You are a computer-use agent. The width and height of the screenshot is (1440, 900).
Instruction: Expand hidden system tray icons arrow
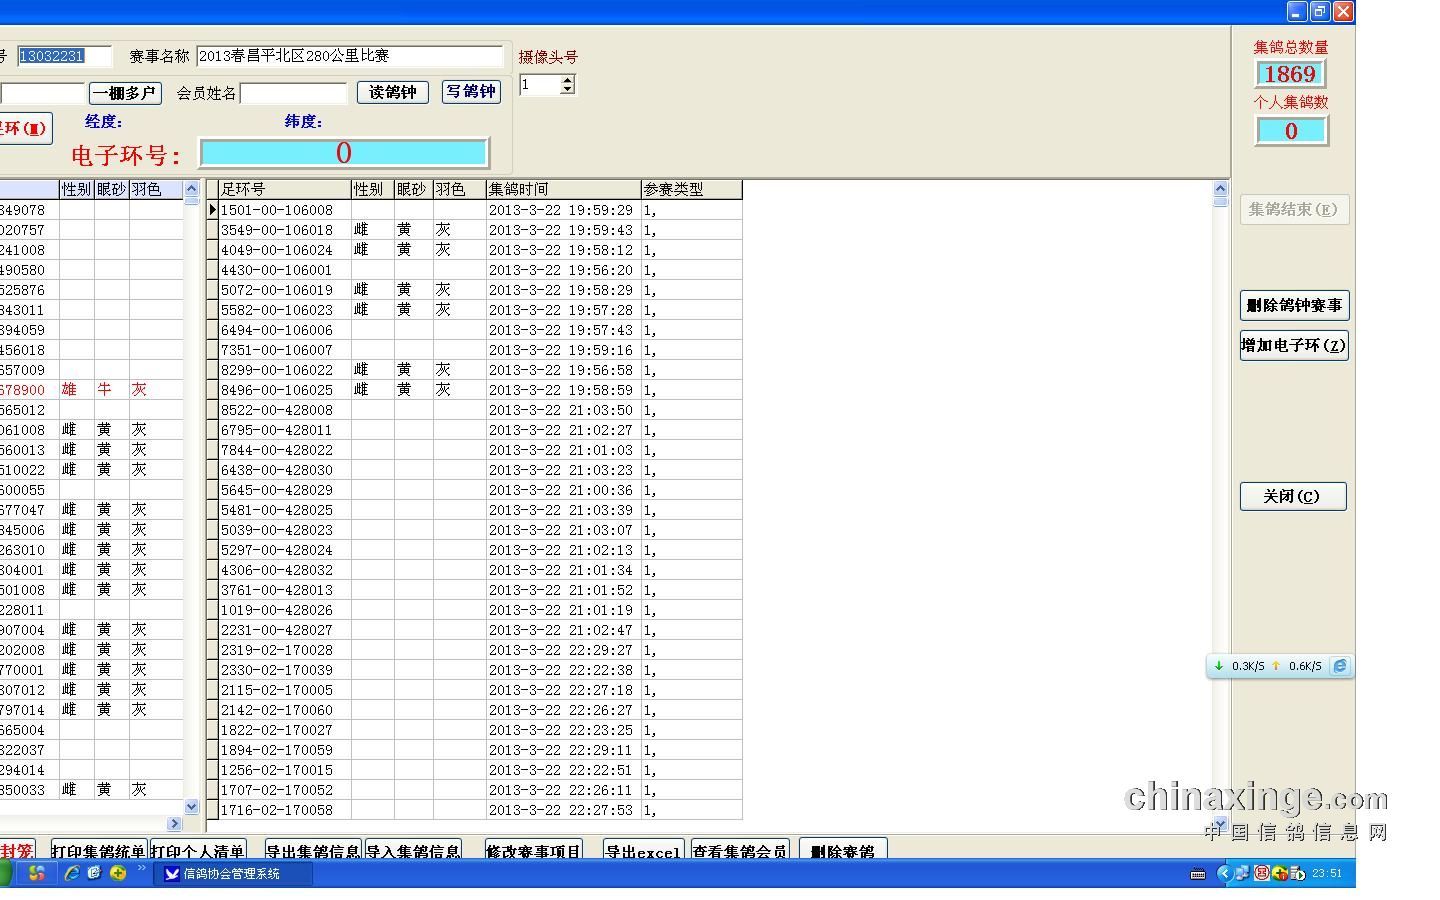coord(1222,873)
